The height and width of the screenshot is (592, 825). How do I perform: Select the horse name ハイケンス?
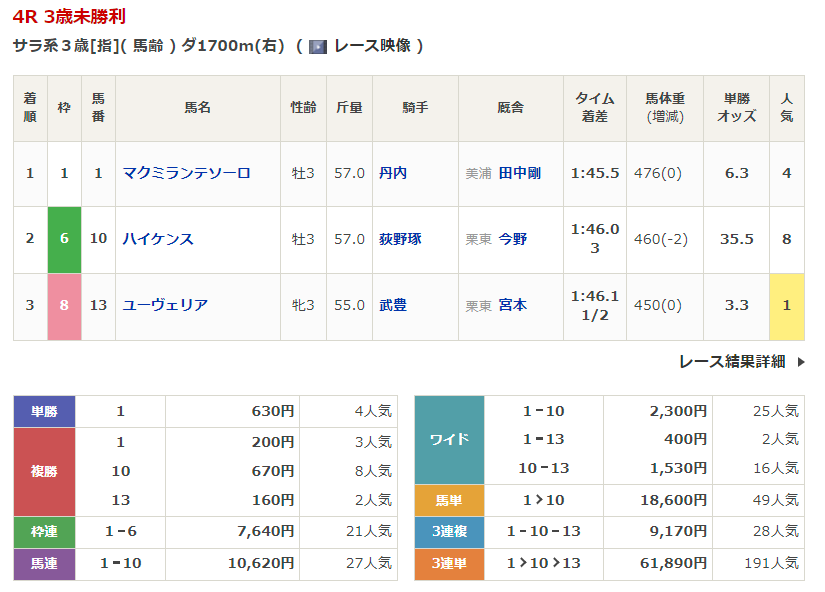[x=158, y=239]
